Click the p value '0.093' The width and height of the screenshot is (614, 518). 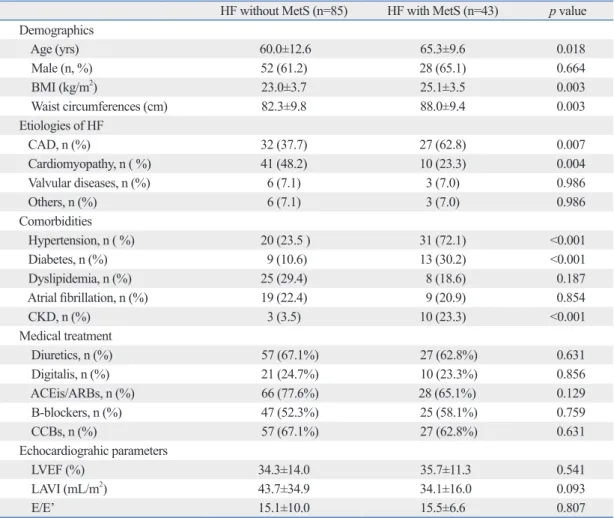(x=571, y=489)
